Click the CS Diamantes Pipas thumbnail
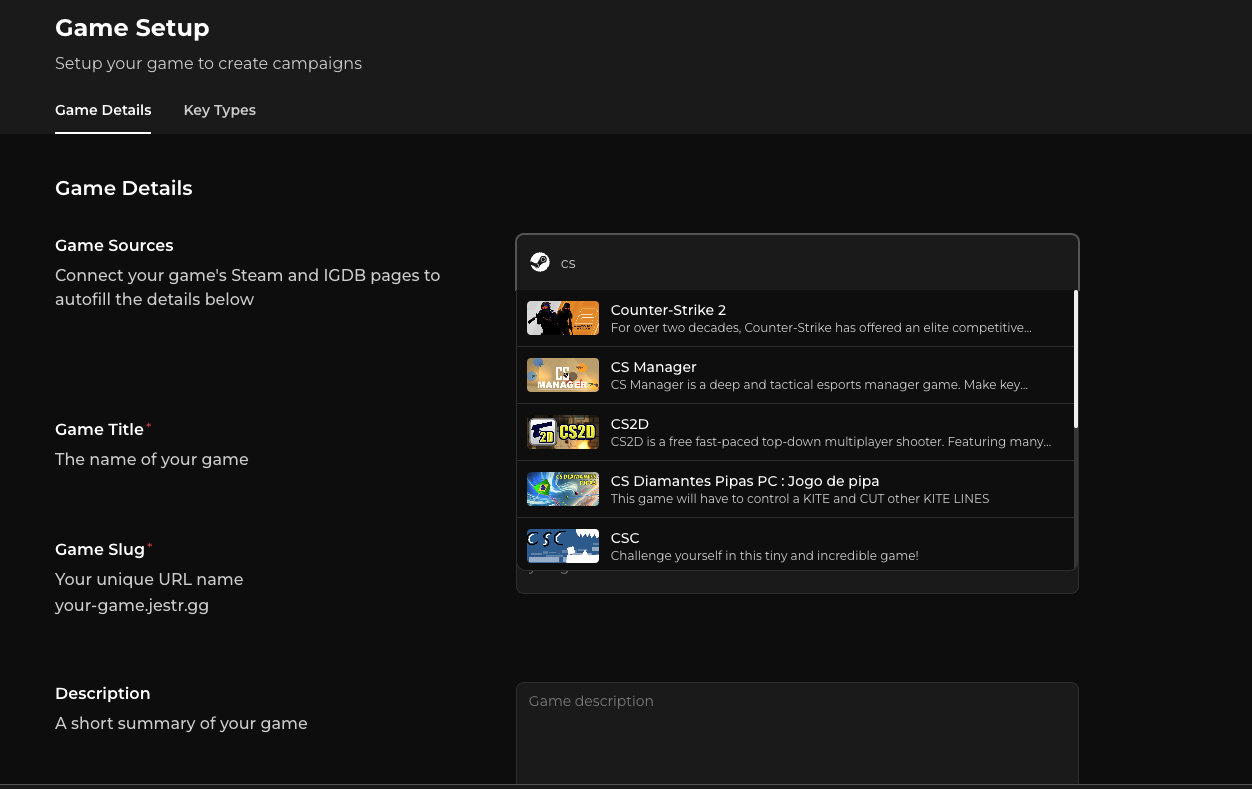Image resolution: width=1252 pixels, height=789 pixels. tap(563, 489)
